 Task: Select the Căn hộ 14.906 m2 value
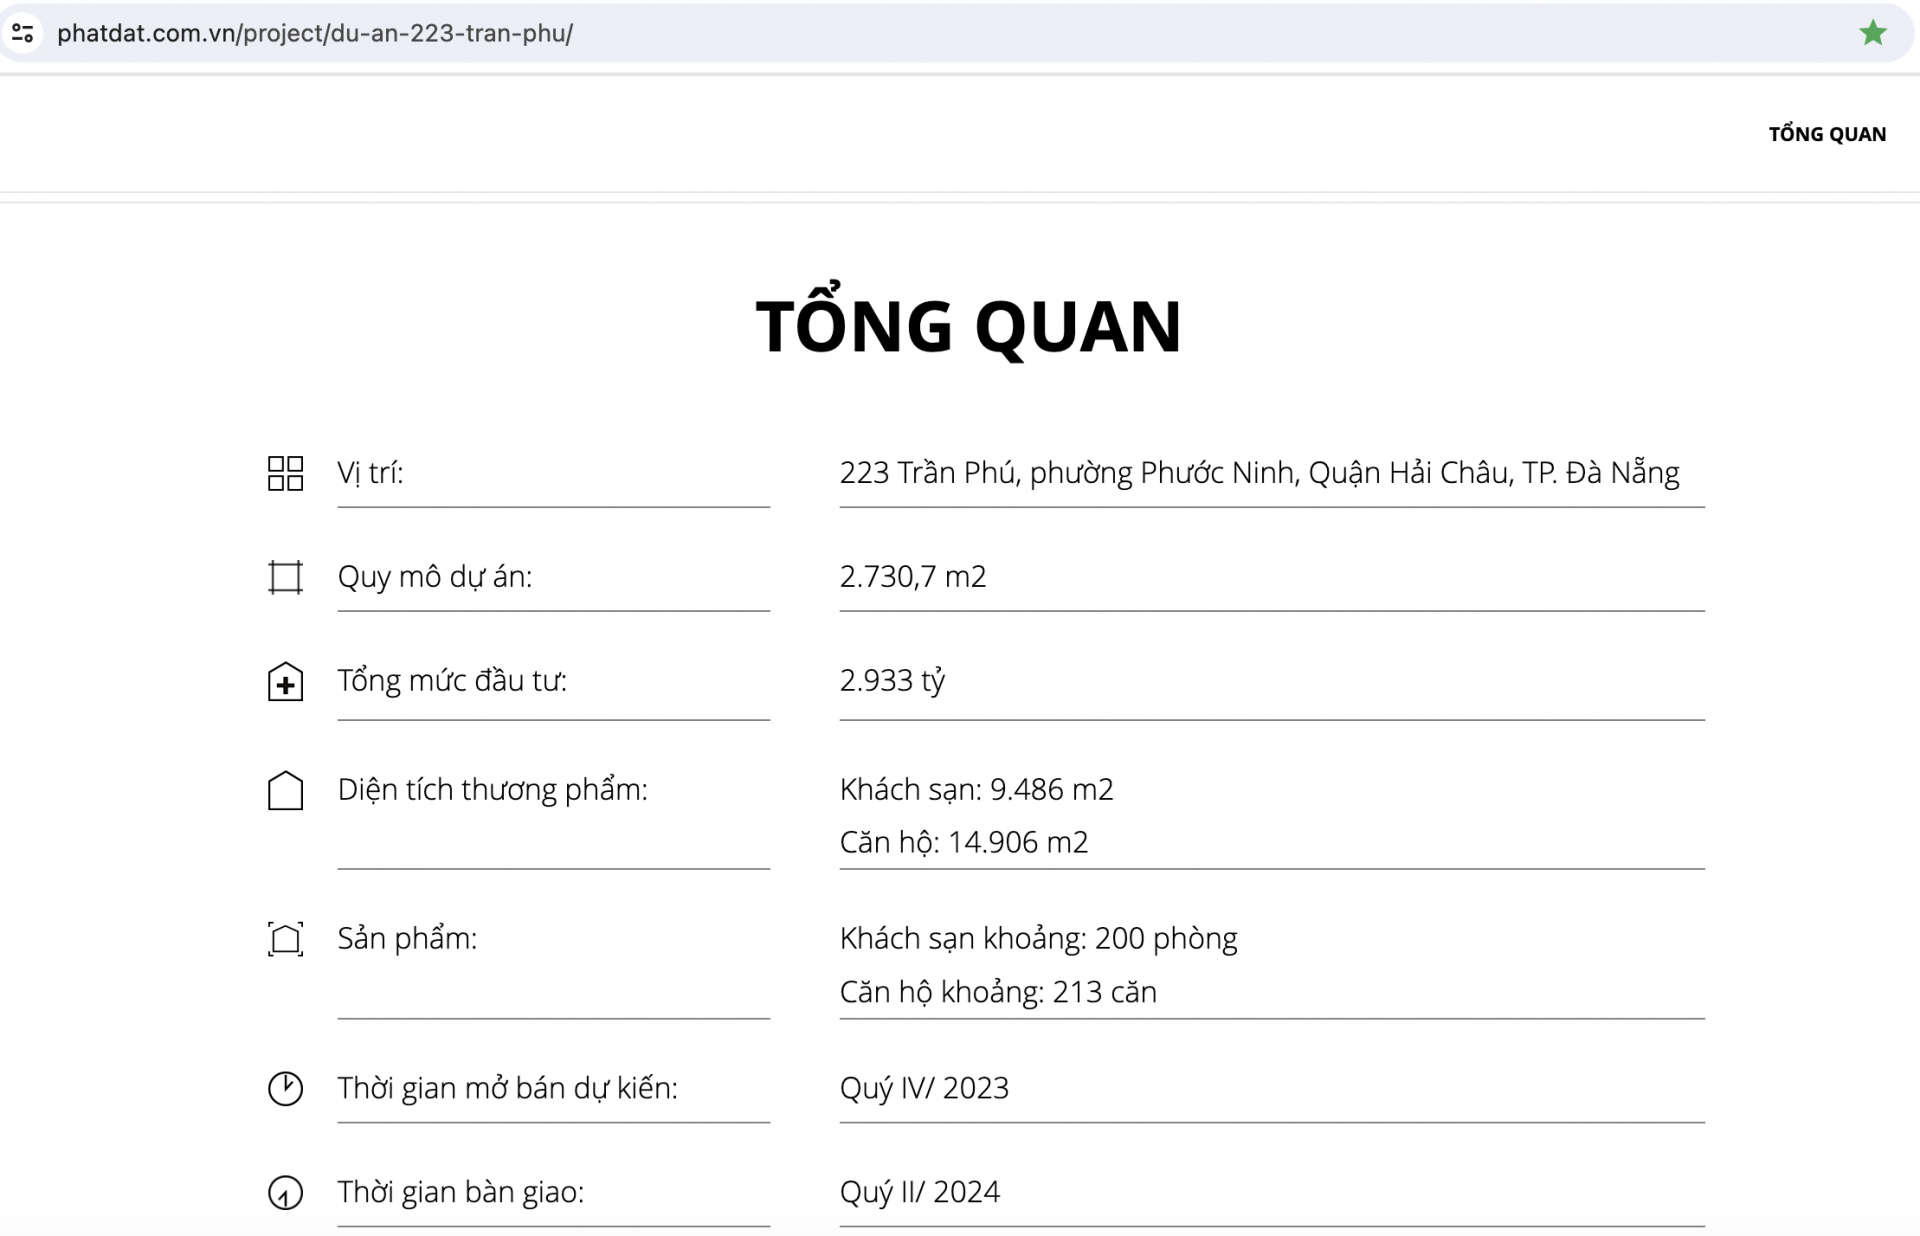pyautogui.click(x=963, y=842)
